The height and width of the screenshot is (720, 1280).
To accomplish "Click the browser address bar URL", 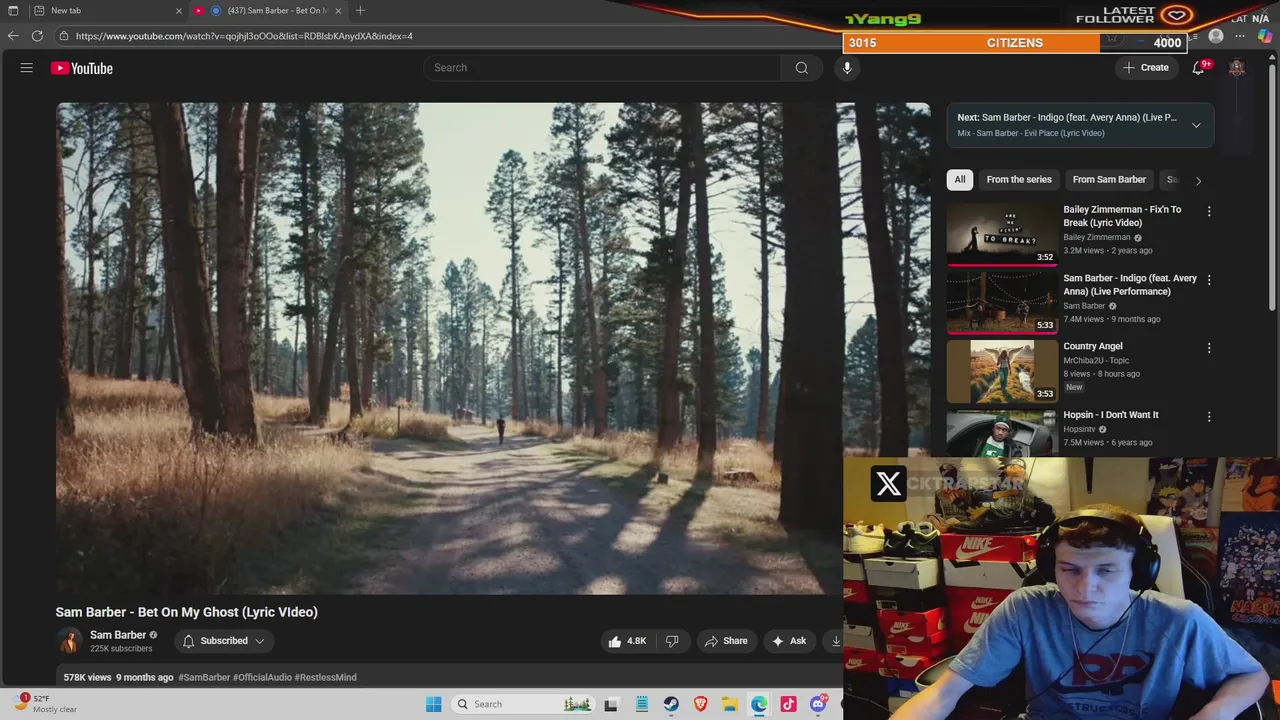I will [244, 36].
